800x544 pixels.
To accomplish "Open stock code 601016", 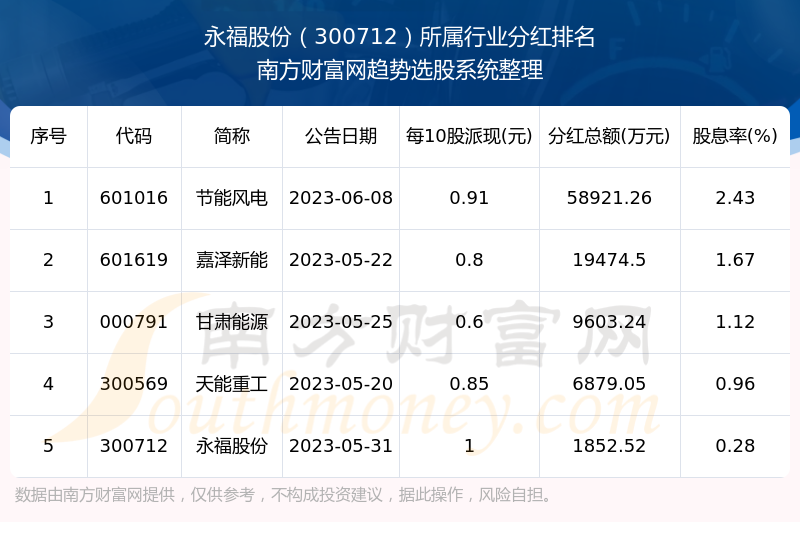I will (134, 198).
